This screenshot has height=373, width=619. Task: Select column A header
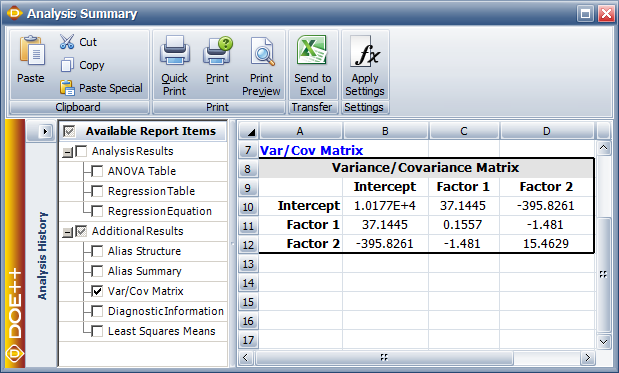[300, 131]
